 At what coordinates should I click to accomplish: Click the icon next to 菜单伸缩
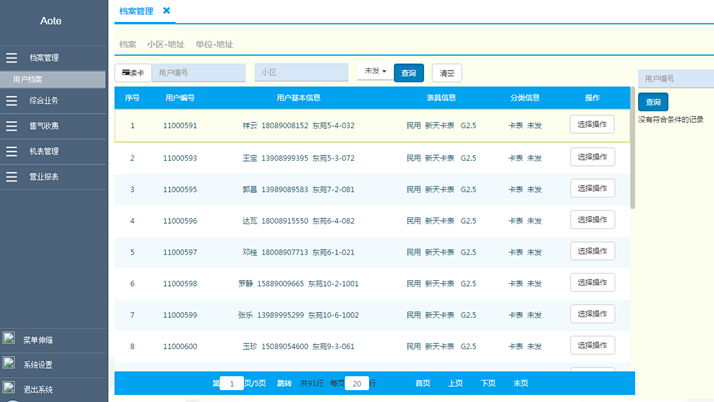[x=9, y=338]
